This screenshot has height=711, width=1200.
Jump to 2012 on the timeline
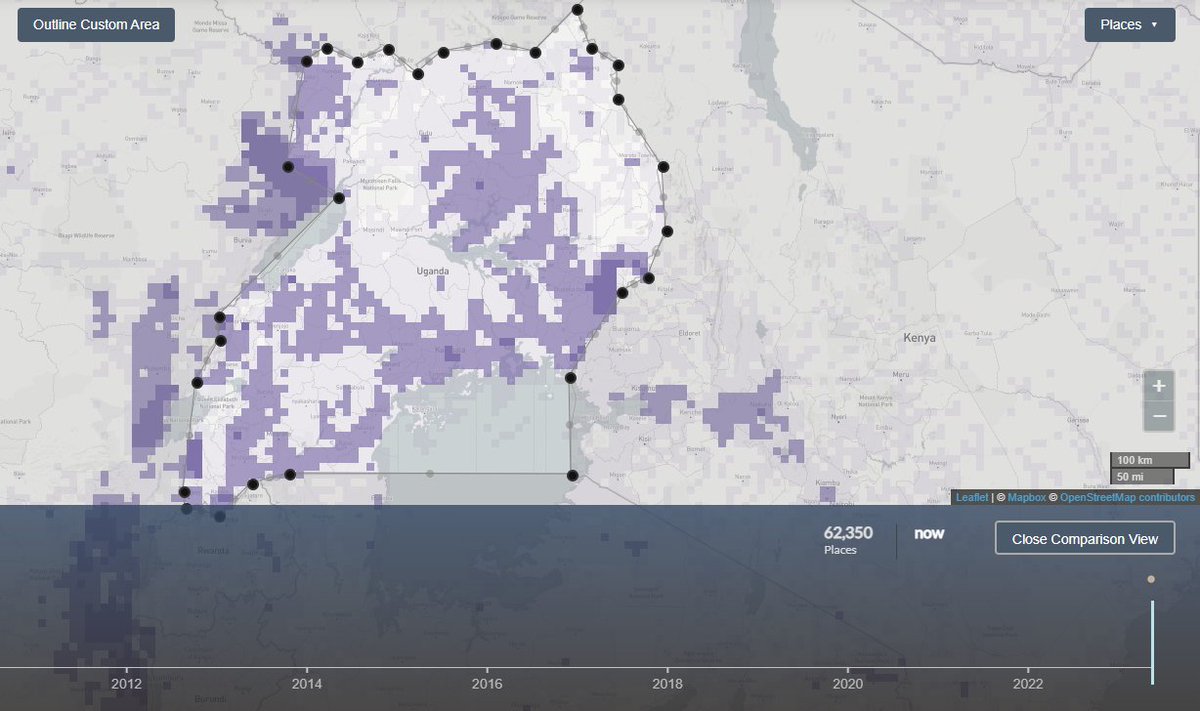[127, 684]
